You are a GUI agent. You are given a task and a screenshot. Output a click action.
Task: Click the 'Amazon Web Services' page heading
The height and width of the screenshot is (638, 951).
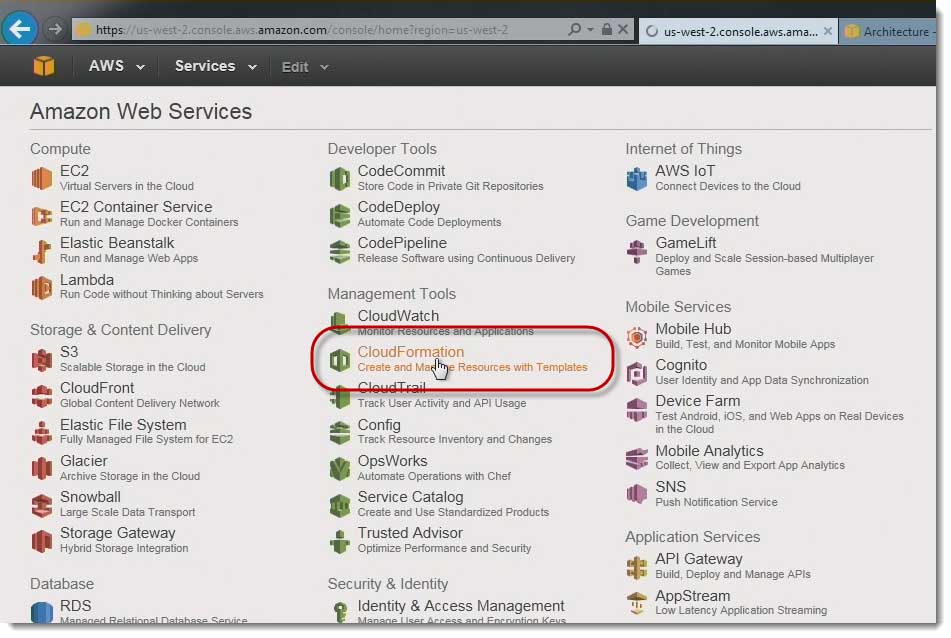141,112
